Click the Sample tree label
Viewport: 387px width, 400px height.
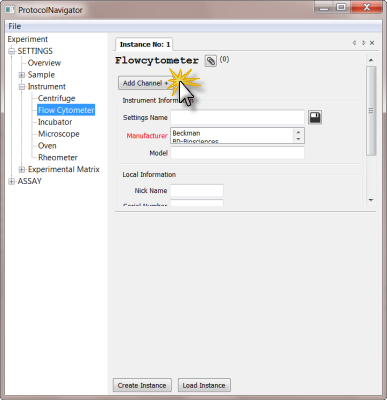pos(41,75)
